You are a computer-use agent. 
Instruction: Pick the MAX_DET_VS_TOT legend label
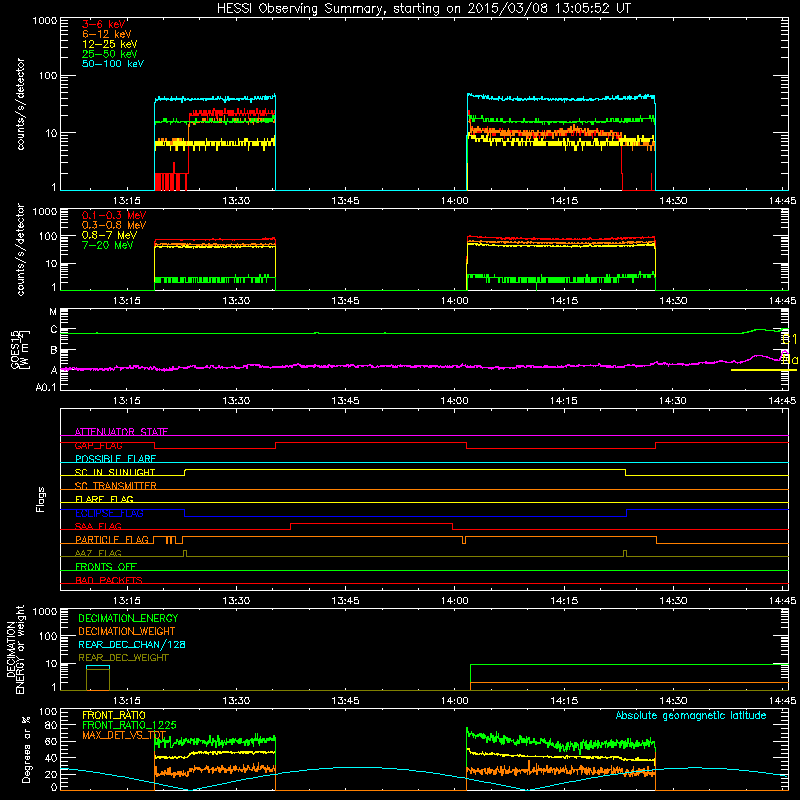click(124, 735)
